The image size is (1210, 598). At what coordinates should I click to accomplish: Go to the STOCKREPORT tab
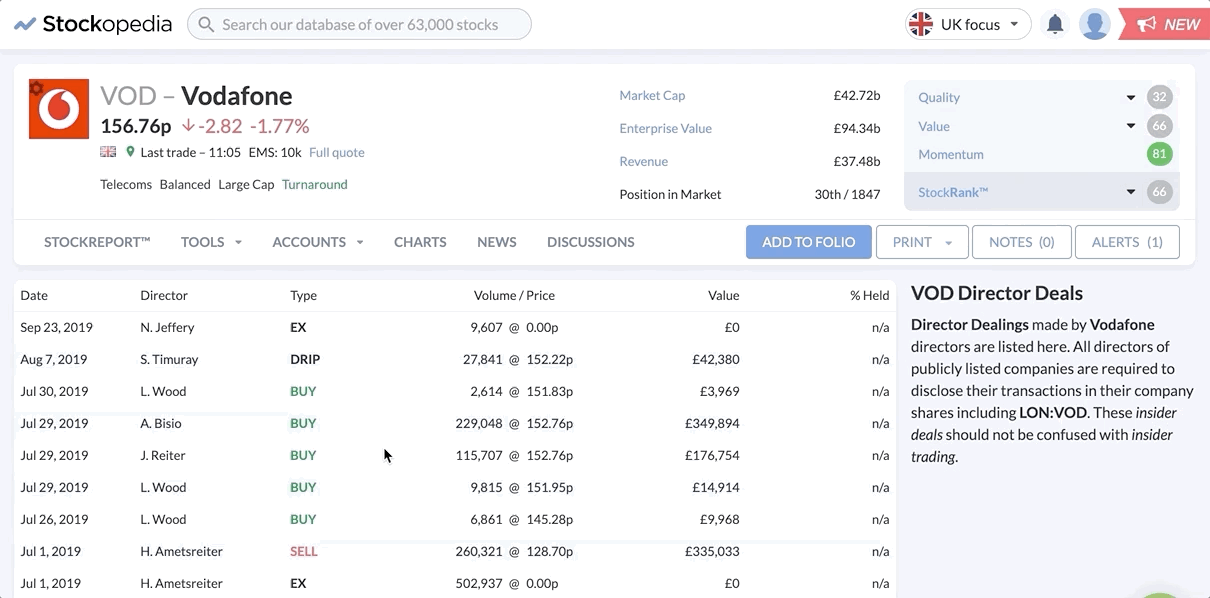97,242
